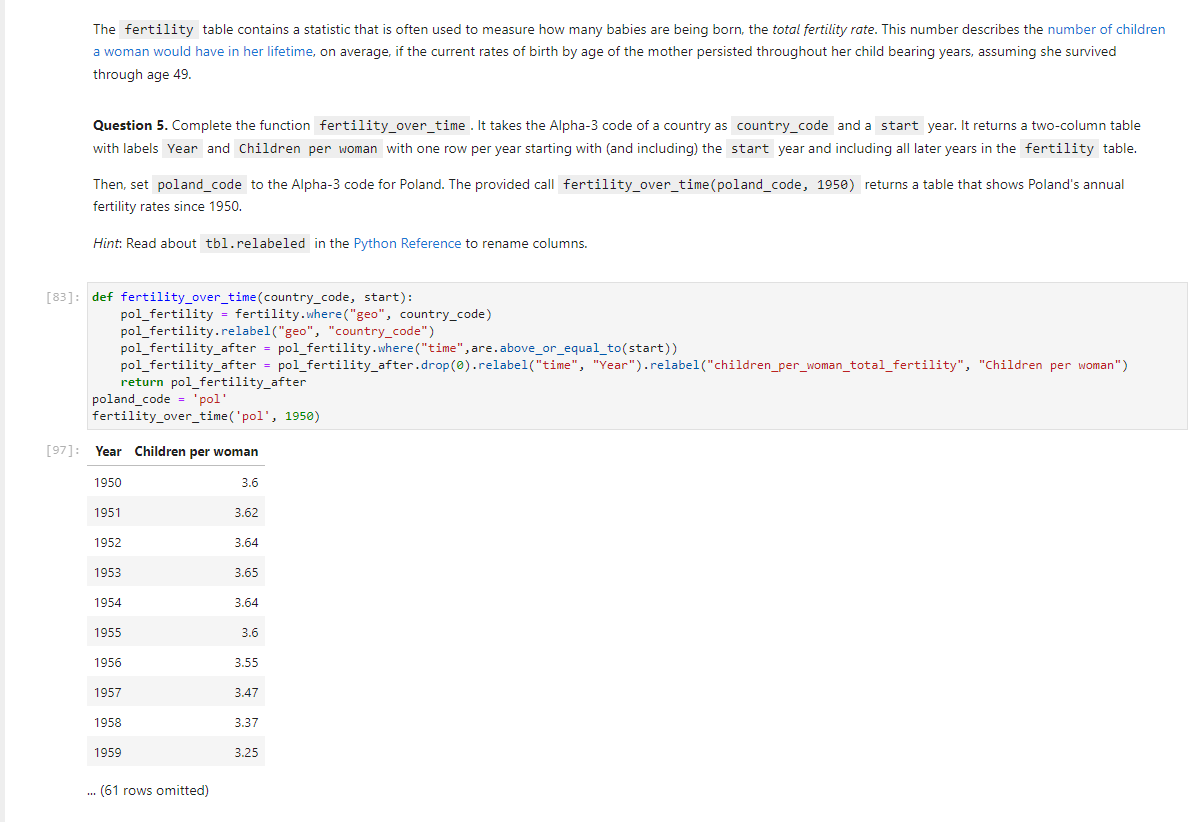Screen dimensions: 1197x822
Task: Click the return pol_fertility_after statement
Action: tap(213, 381)
